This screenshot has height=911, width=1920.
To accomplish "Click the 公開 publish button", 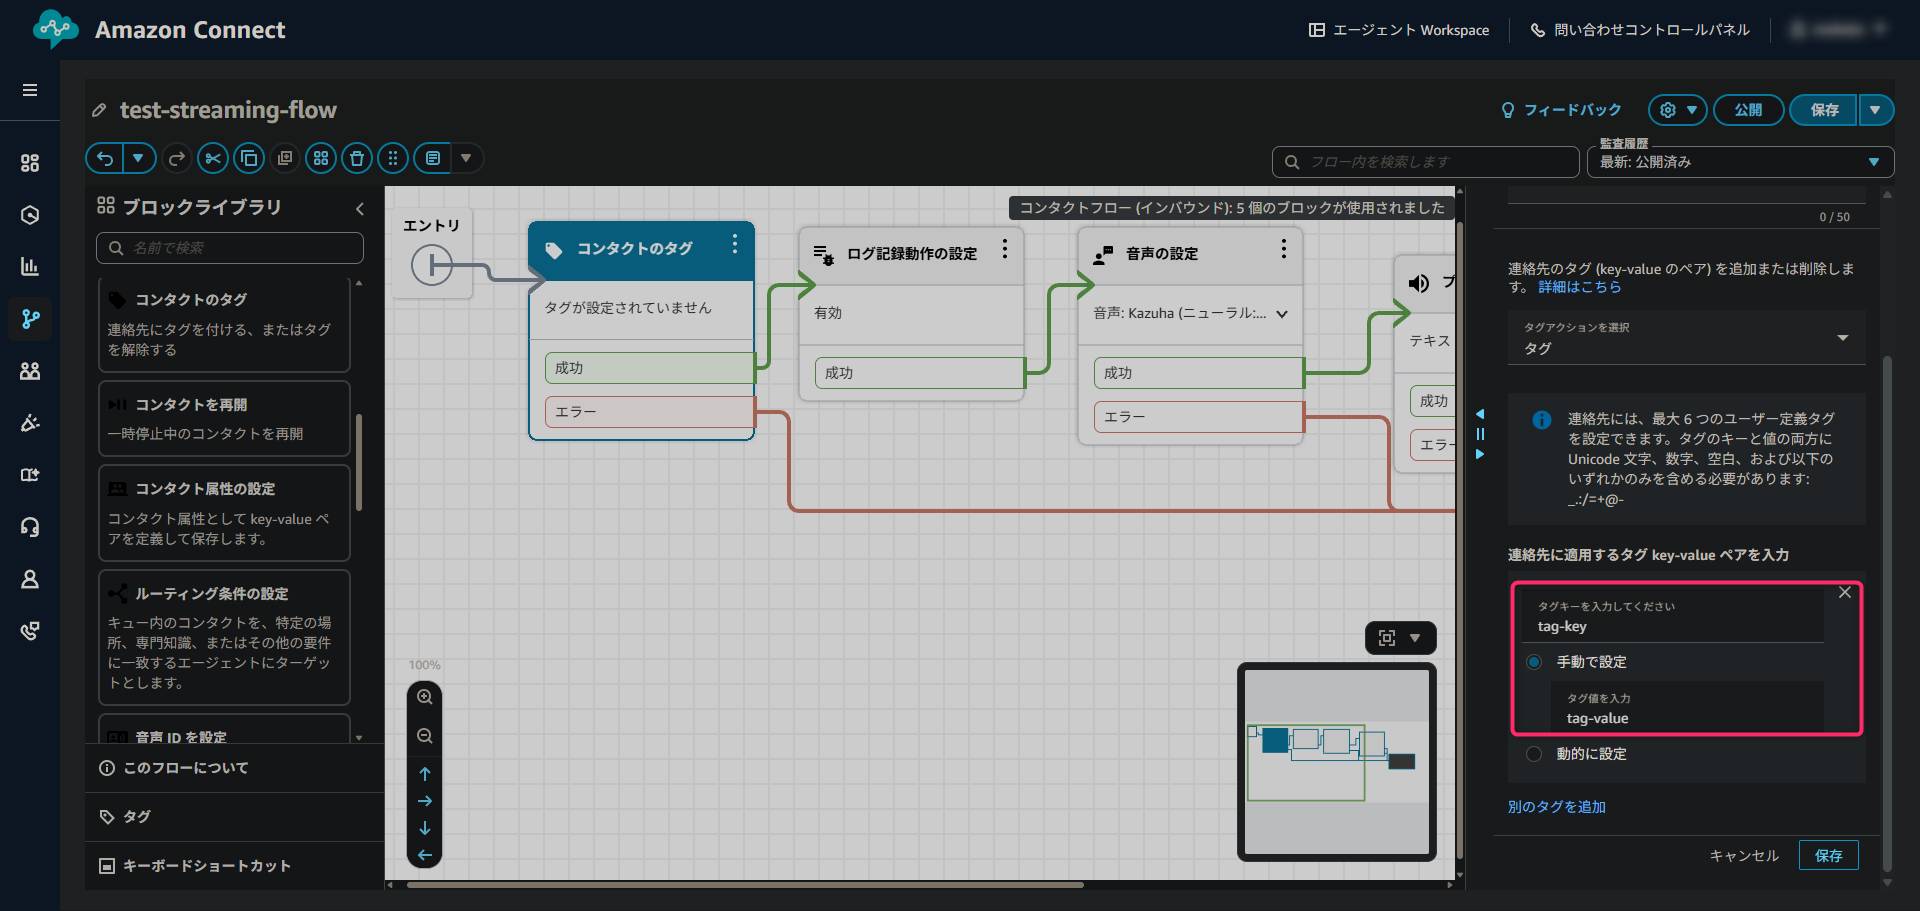I will click(x=1748, y=110).
